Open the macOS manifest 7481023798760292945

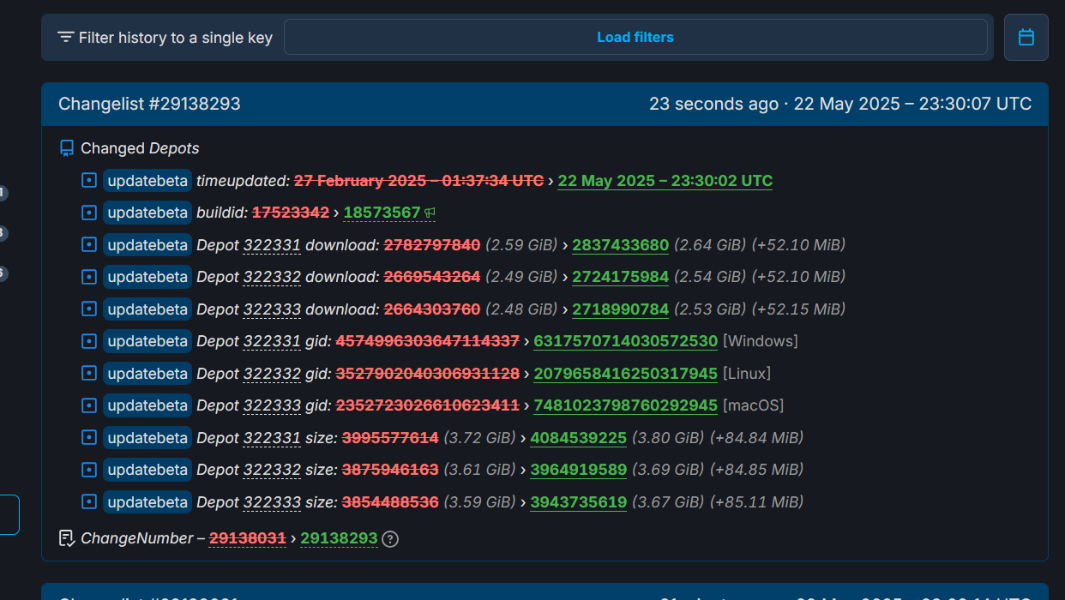click(x=625, y=405)
